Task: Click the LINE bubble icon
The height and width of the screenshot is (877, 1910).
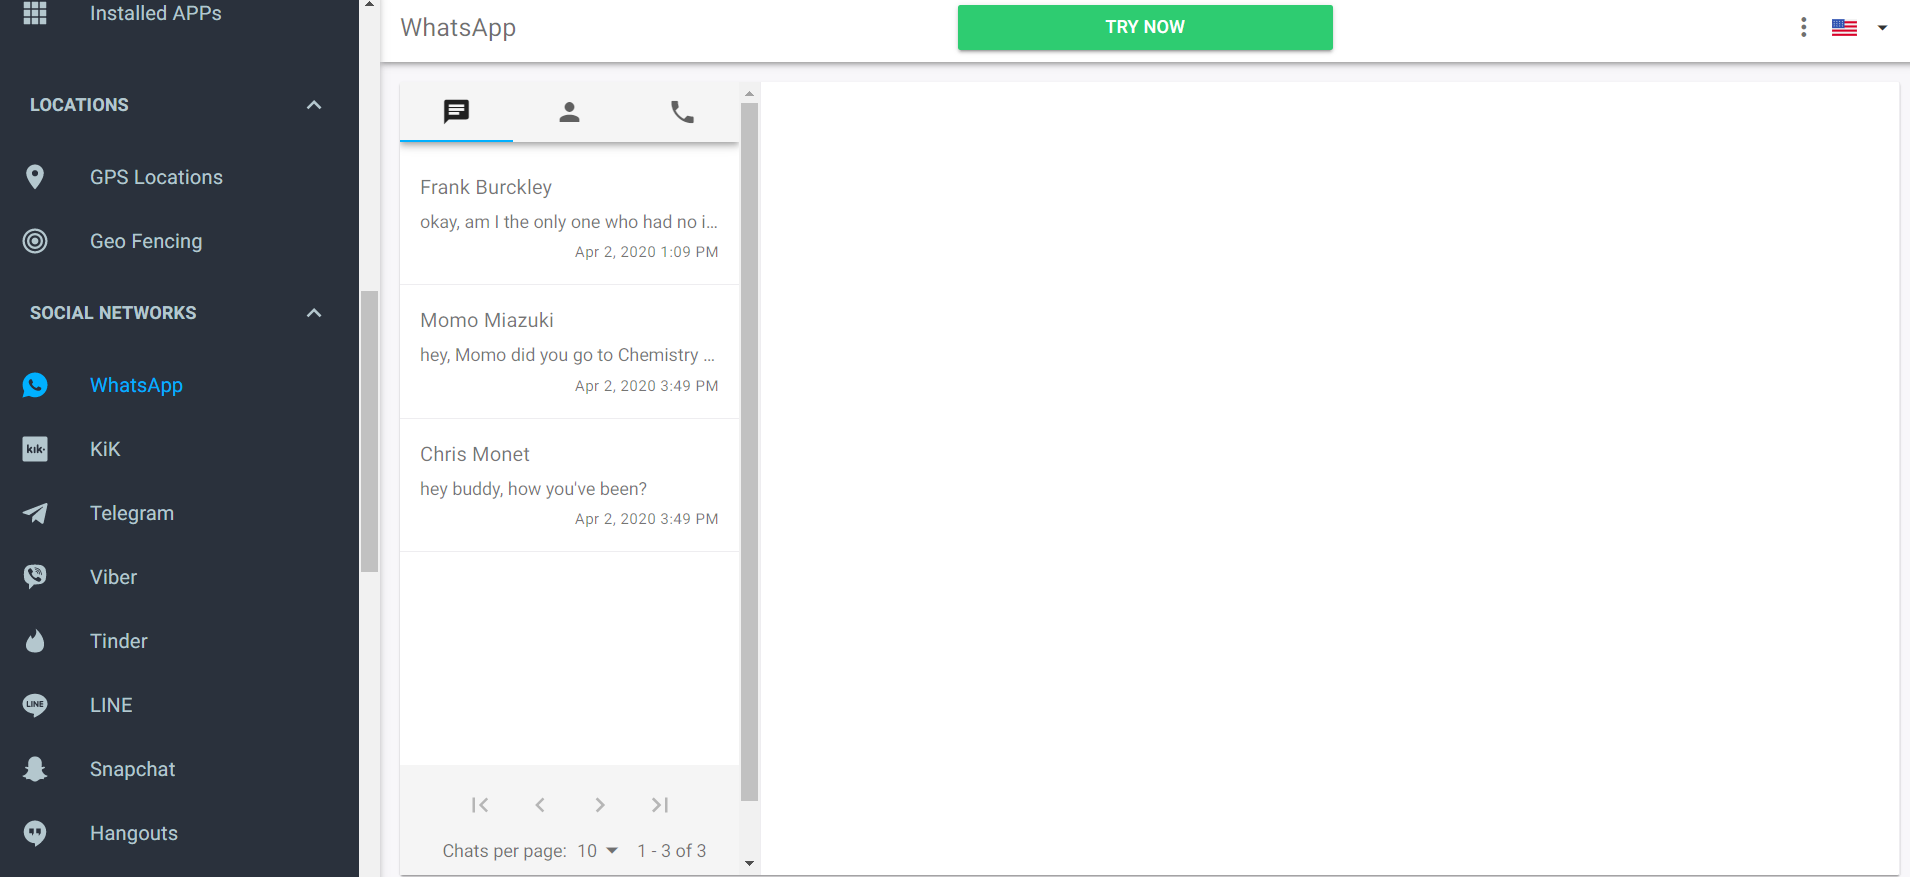Action: (x=35, y=705)
